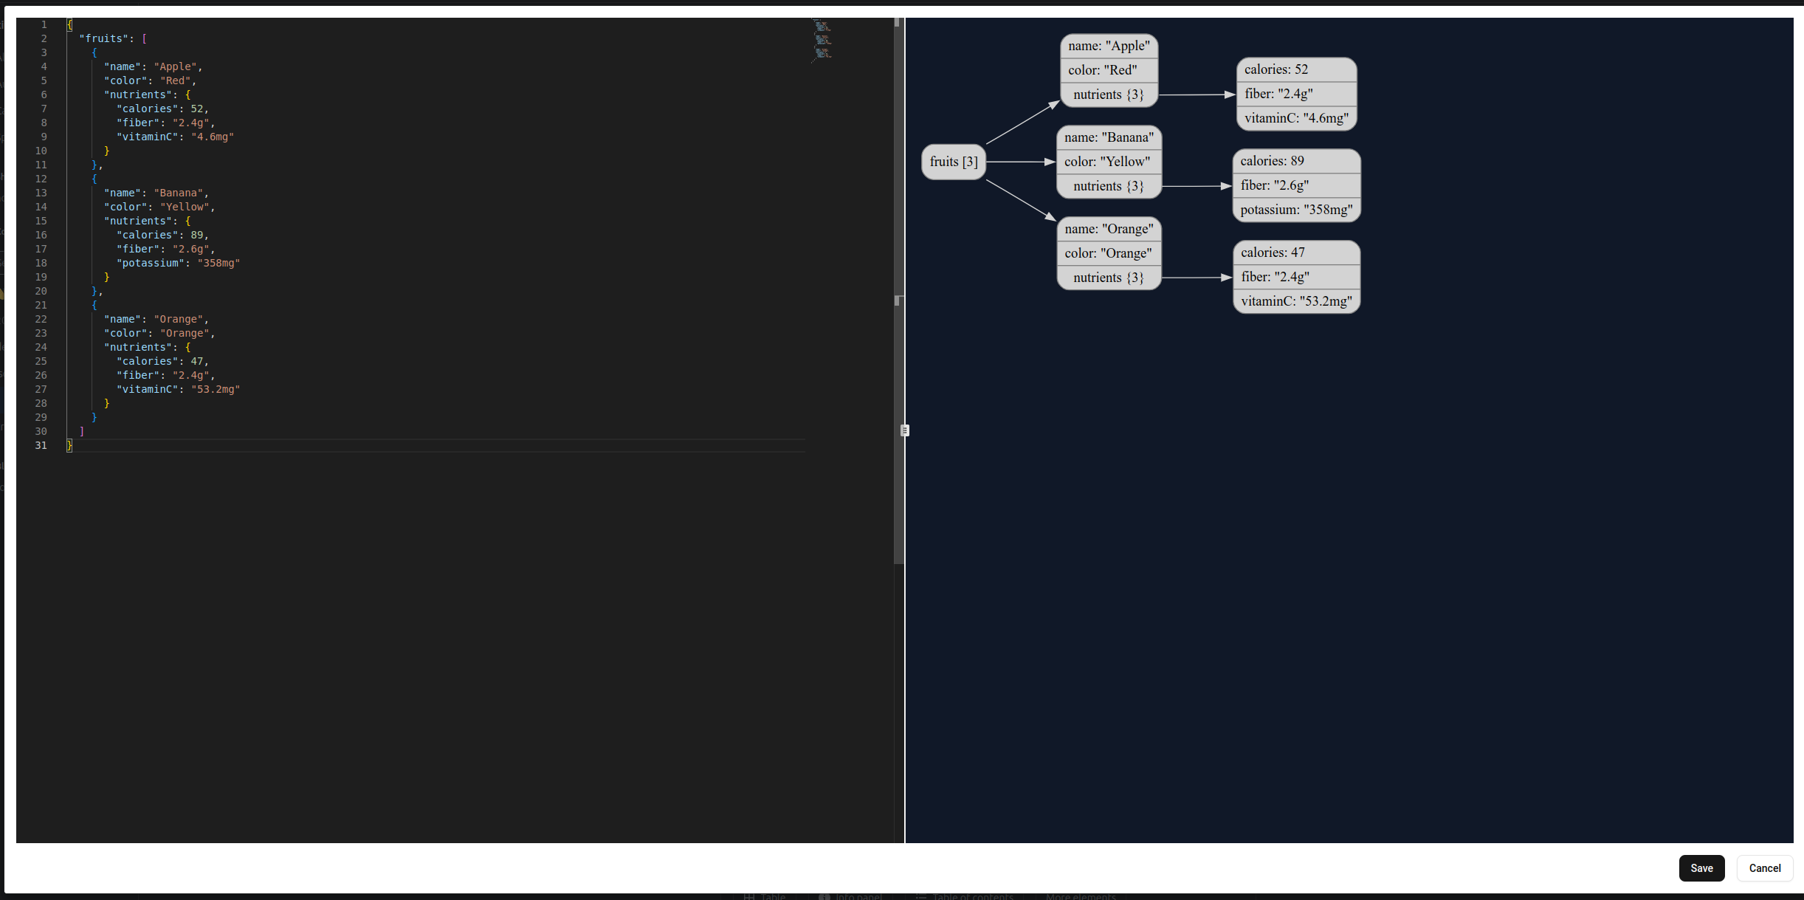The image size is (1804, 900).
Task: Click the "358mg" value in the code
Action: coord(219,263)
